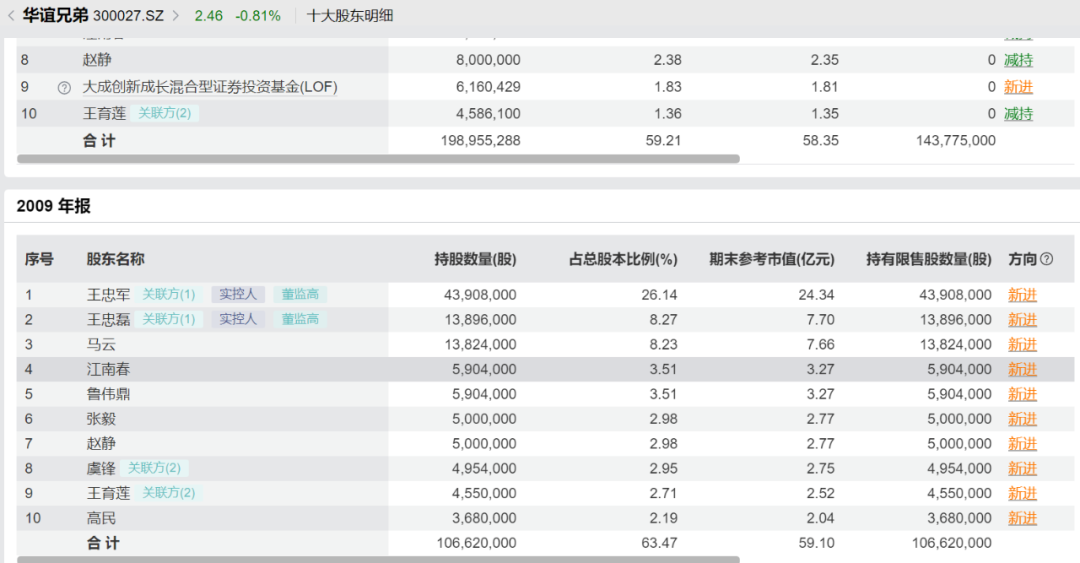The width and height of the screenshot is (1080, 563).
Task: Click the forward chevron after 300027.SZ
Action: pyautogui.click(x=177, y=16)
